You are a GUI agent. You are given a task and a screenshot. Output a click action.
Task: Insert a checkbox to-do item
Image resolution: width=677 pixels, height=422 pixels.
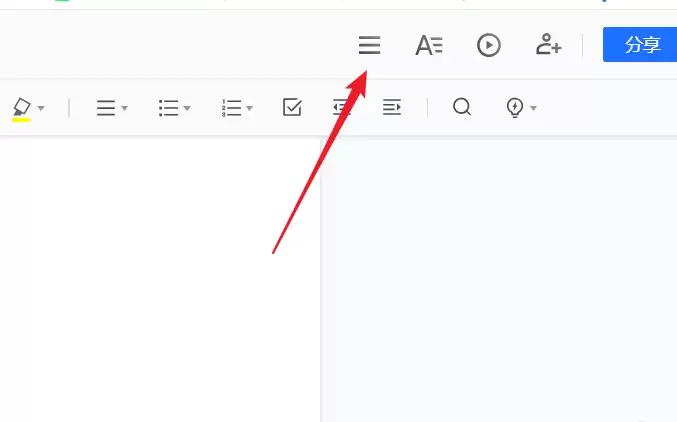click(x=292, y=107)
